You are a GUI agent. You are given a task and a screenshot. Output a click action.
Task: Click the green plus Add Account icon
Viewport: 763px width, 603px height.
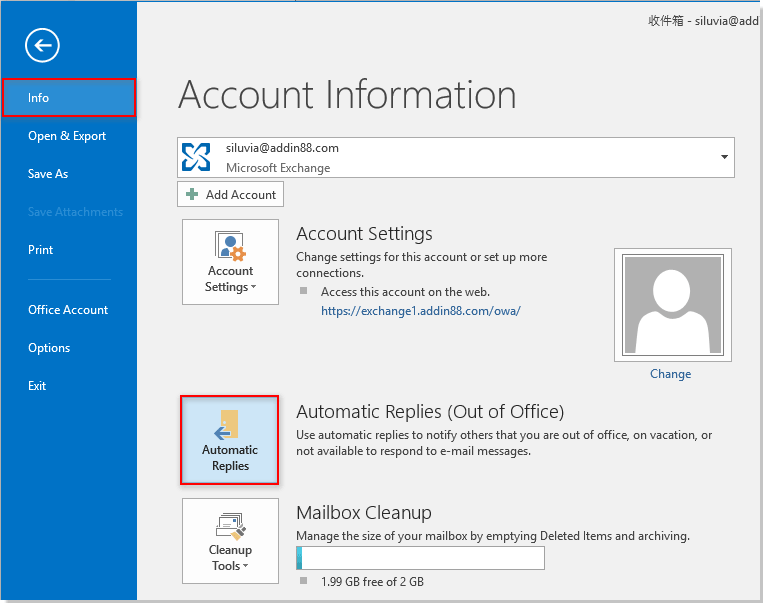click(192, 194)
